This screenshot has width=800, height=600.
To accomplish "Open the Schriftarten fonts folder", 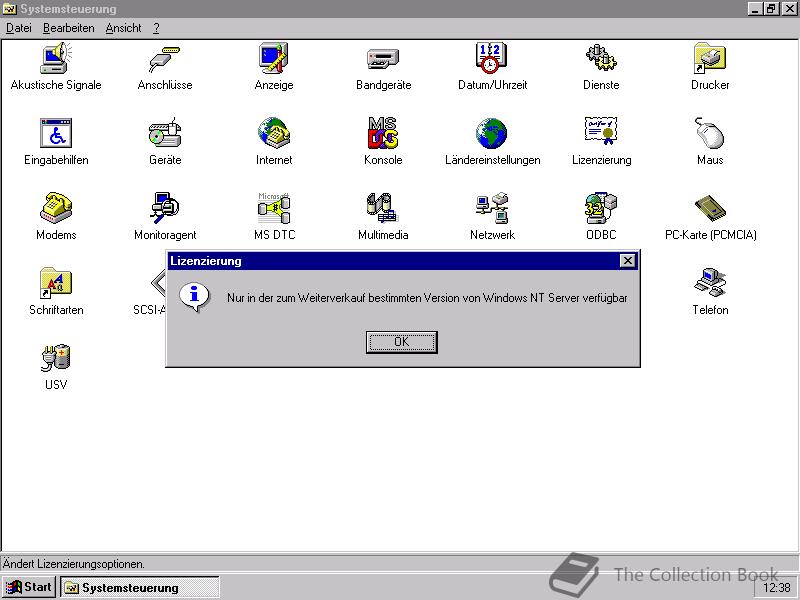I will tap(56, 283).
